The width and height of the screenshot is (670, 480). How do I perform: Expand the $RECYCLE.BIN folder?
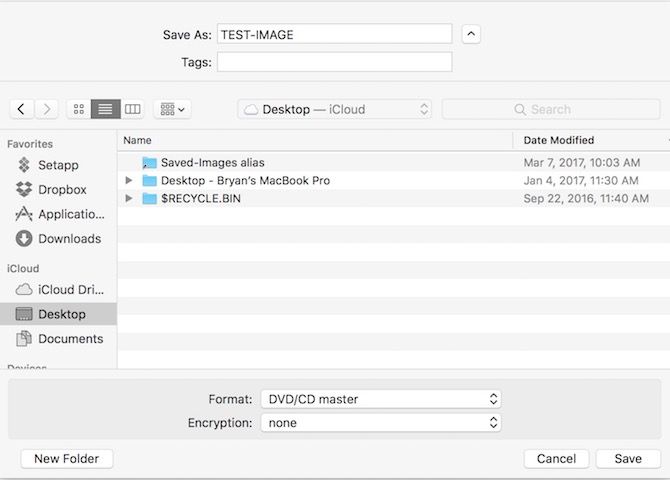pyautogui.click(x=128, y=199)
